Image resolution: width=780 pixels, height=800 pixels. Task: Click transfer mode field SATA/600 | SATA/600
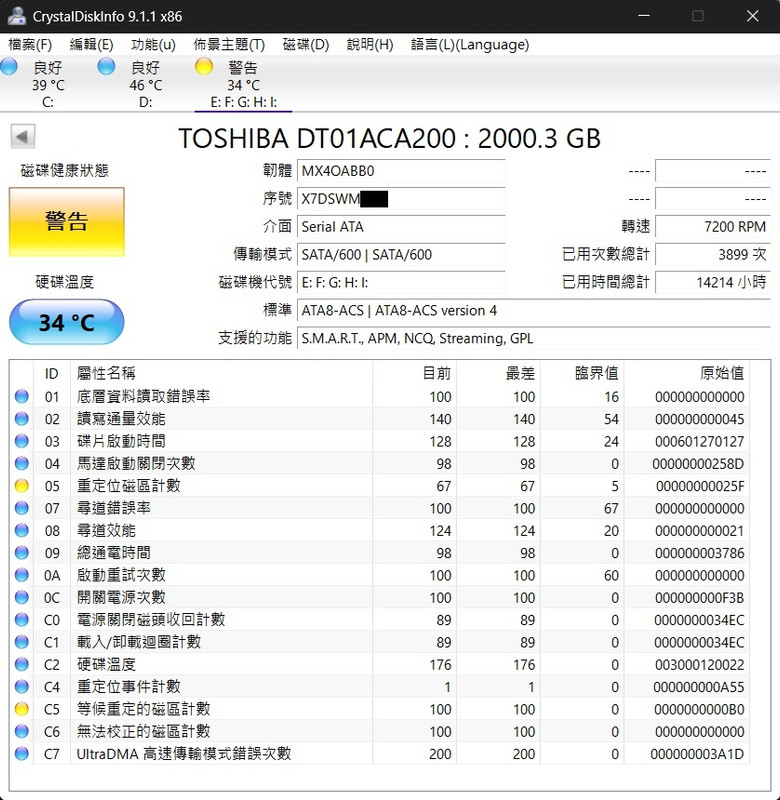click(401, 254)
